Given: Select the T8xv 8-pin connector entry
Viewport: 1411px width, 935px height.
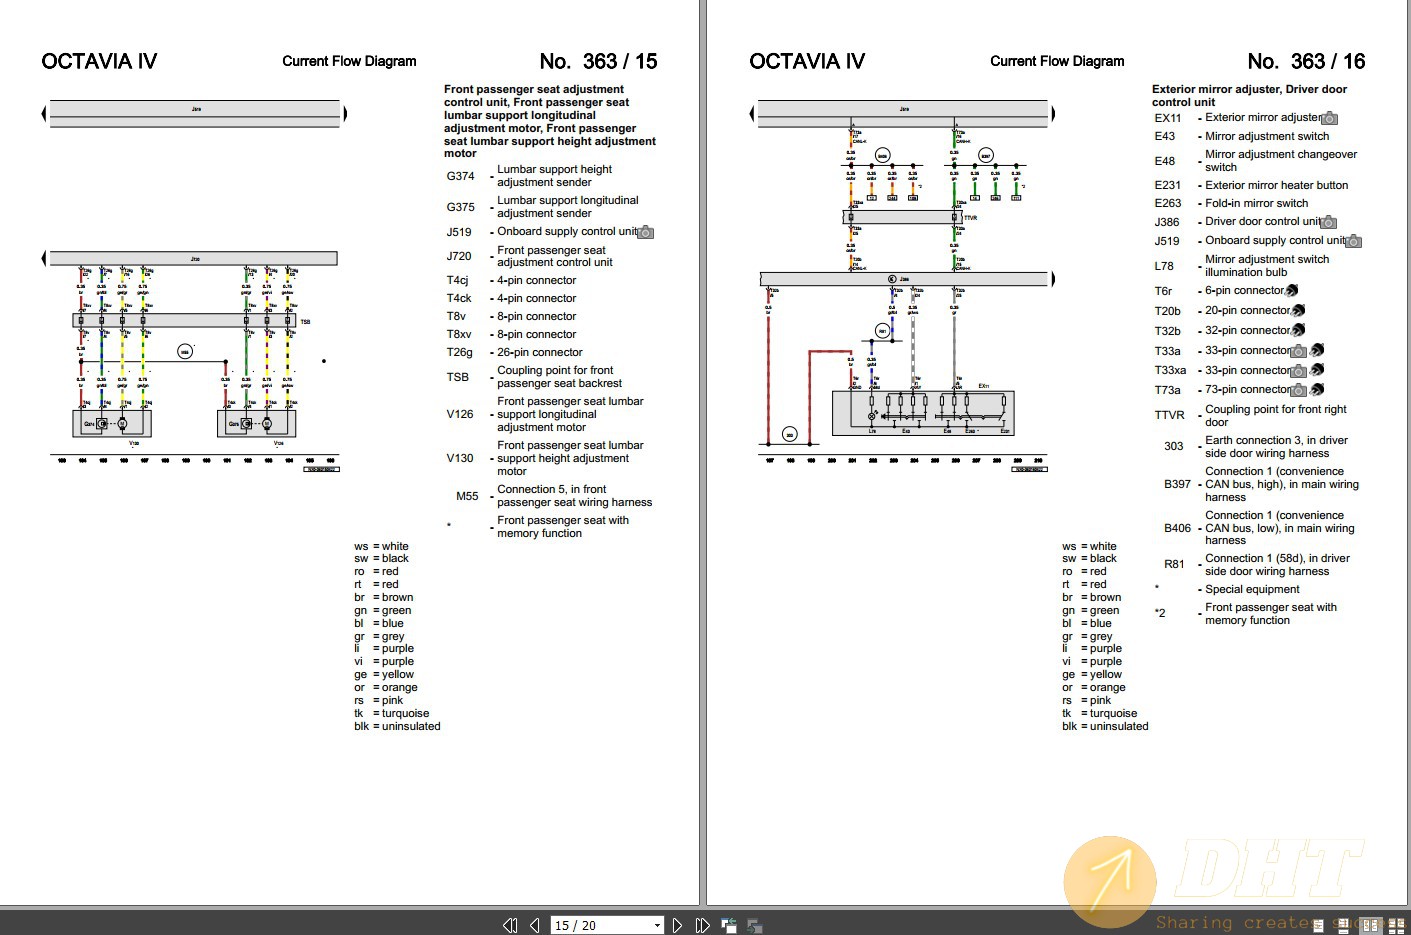Looking at the screenshot, I should coord(511,335).
